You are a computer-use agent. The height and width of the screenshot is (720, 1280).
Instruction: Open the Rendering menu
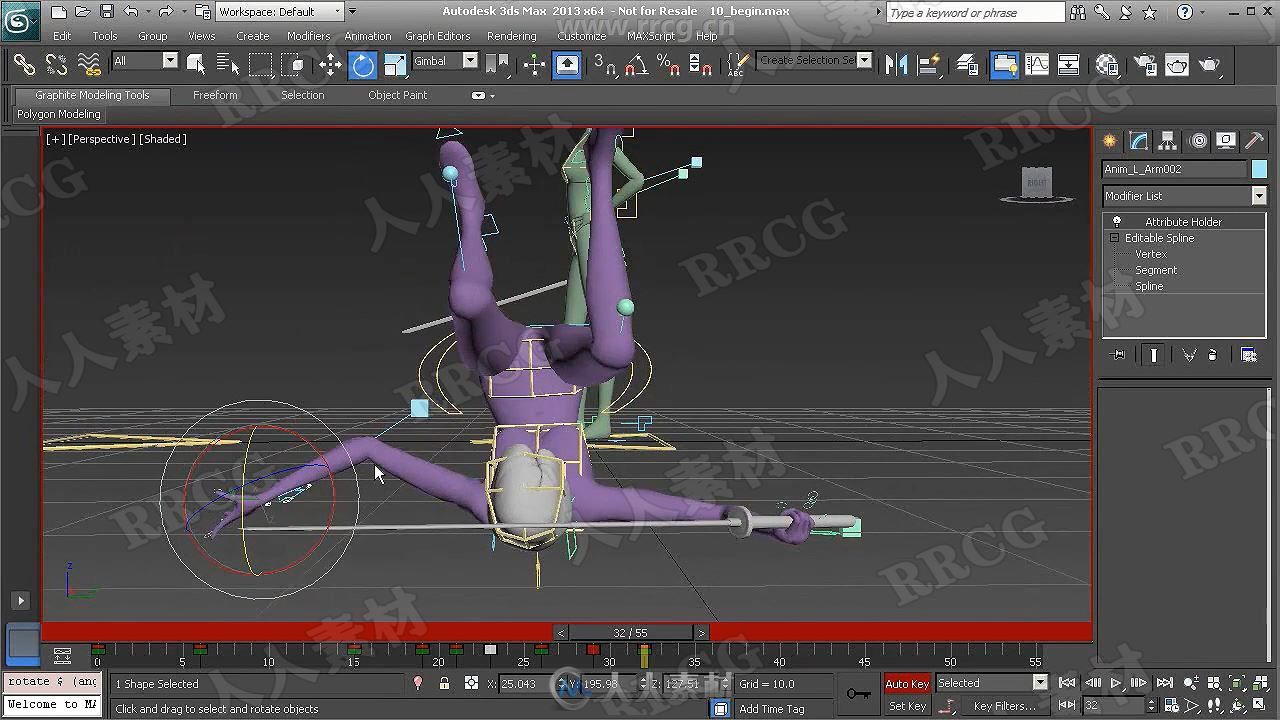(511, 36)
